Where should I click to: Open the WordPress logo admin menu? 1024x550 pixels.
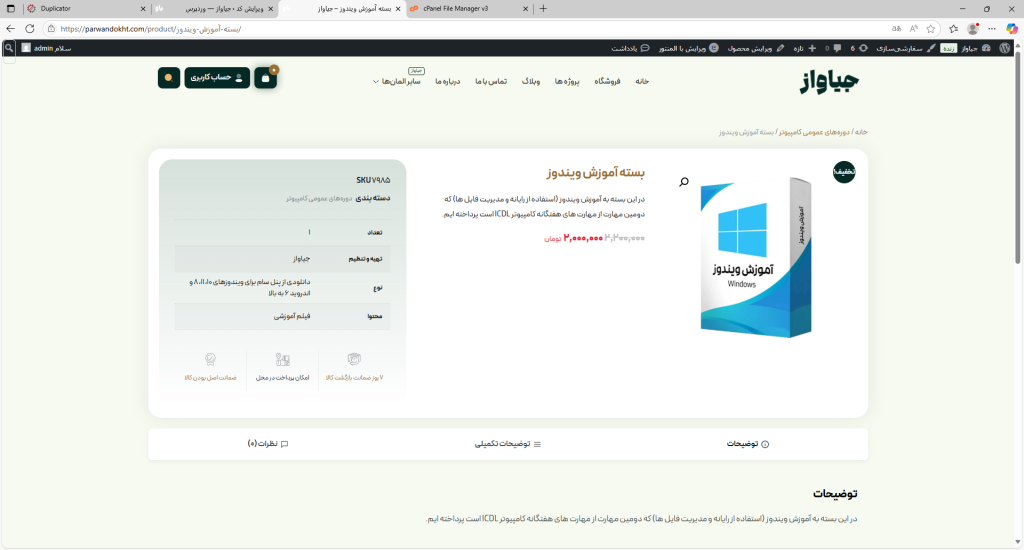1005,48
